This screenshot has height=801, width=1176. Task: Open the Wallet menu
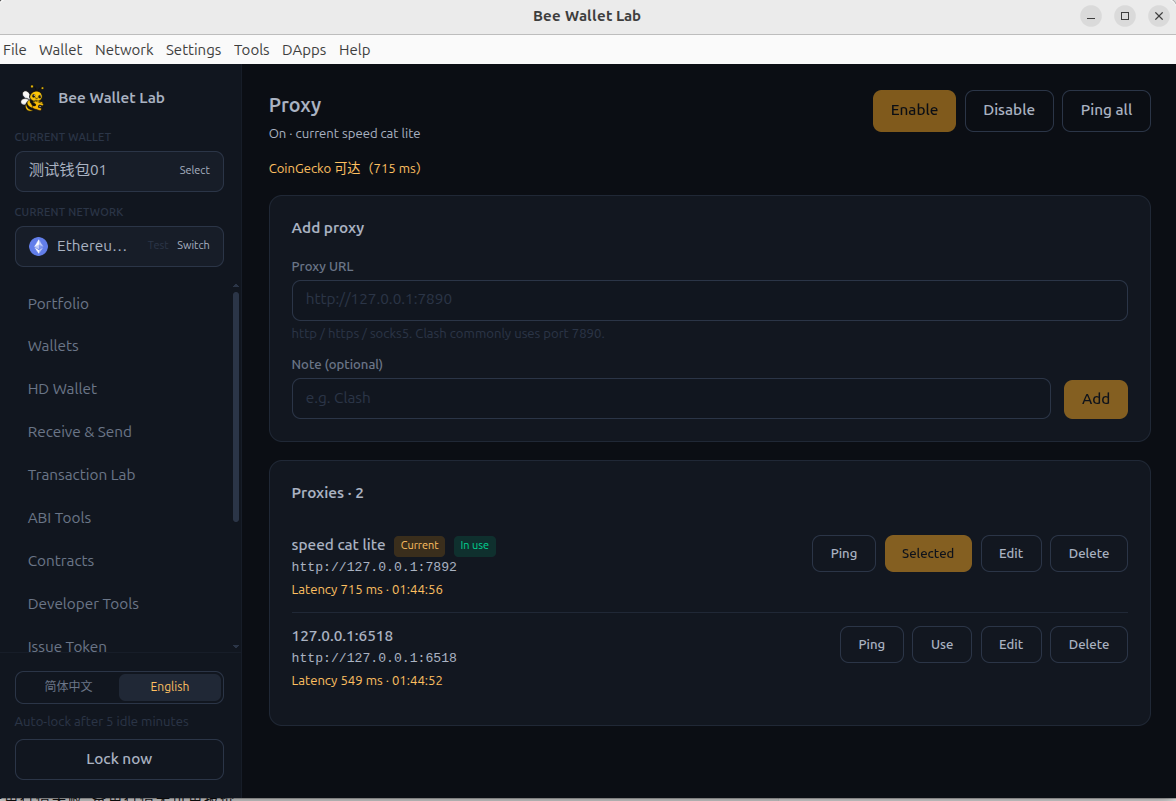[60, 50]
